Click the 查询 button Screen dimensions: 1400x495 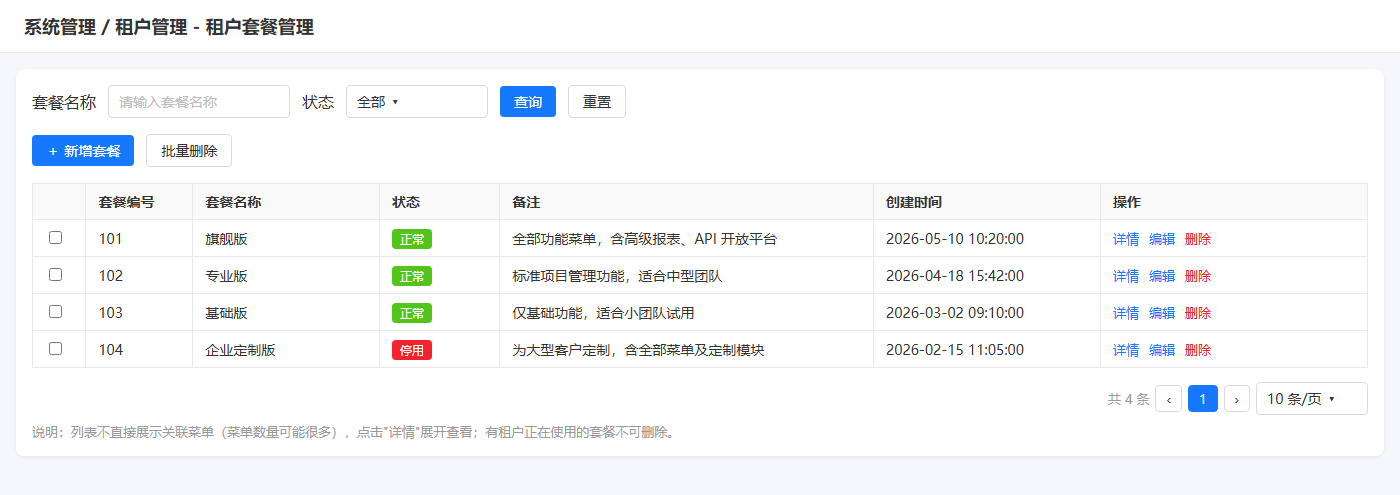click(x=528, y=102)
